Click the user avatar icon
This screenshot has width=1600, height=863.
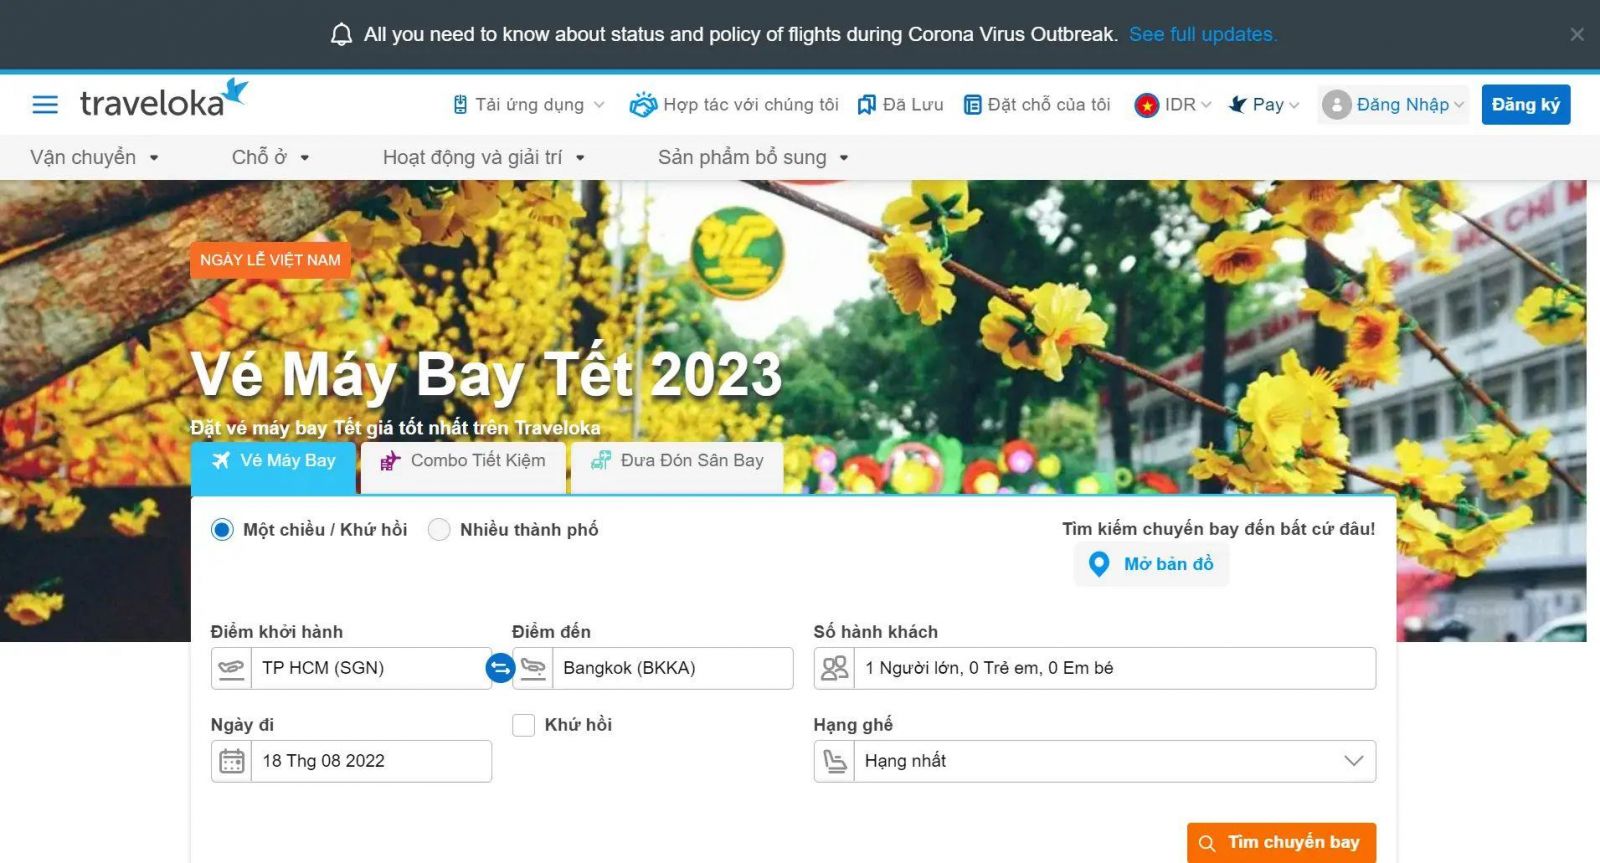[x=1336, y=104]
